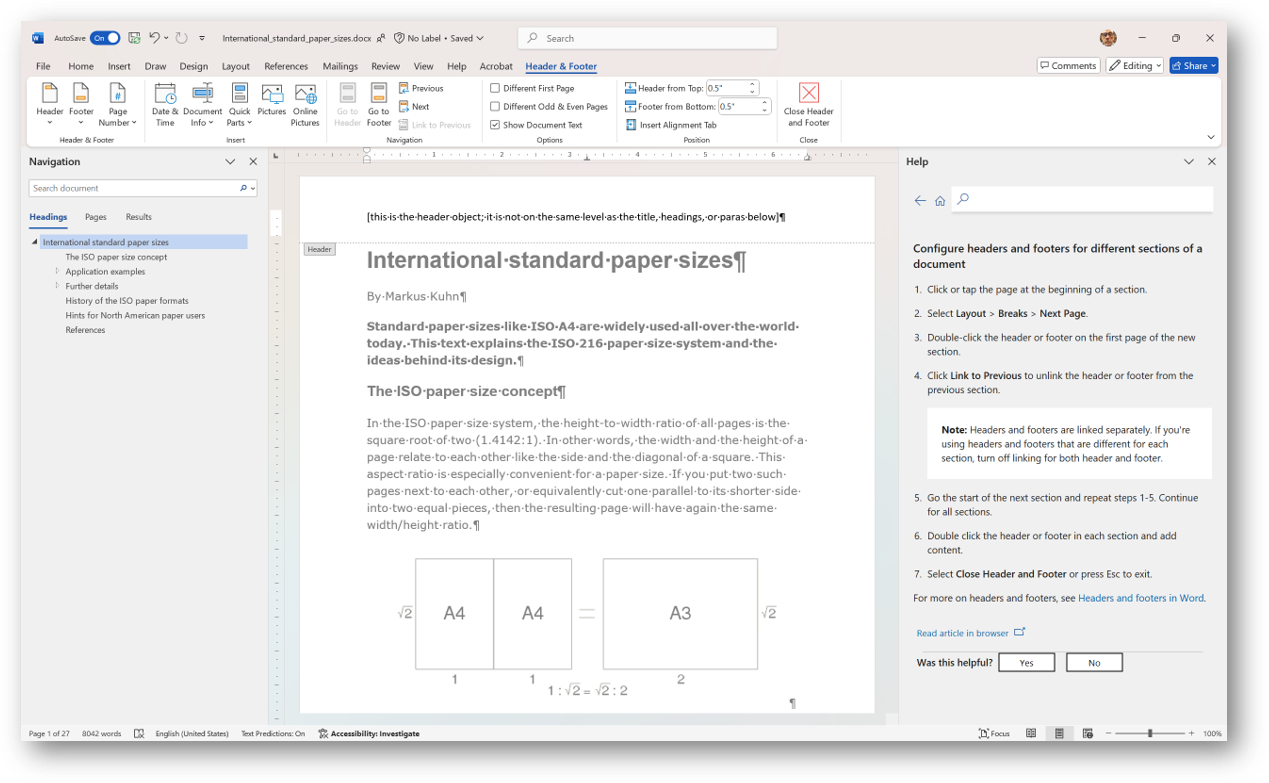Increase zoom using the zoom slider
This screenshot has height=783, width=1269.
coord(1189,733)
